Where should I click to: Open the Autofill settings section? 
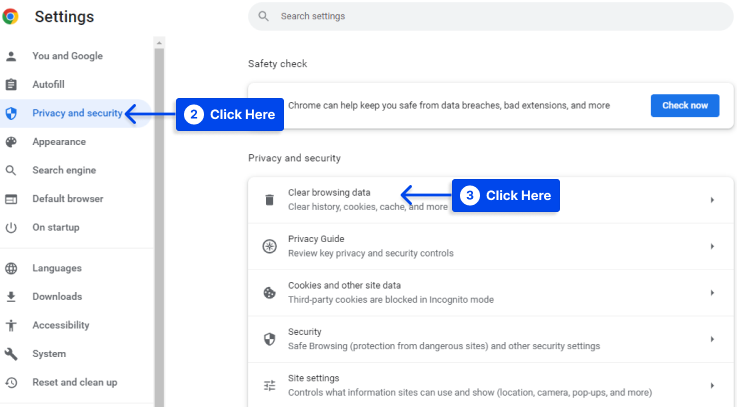point(48,85)
